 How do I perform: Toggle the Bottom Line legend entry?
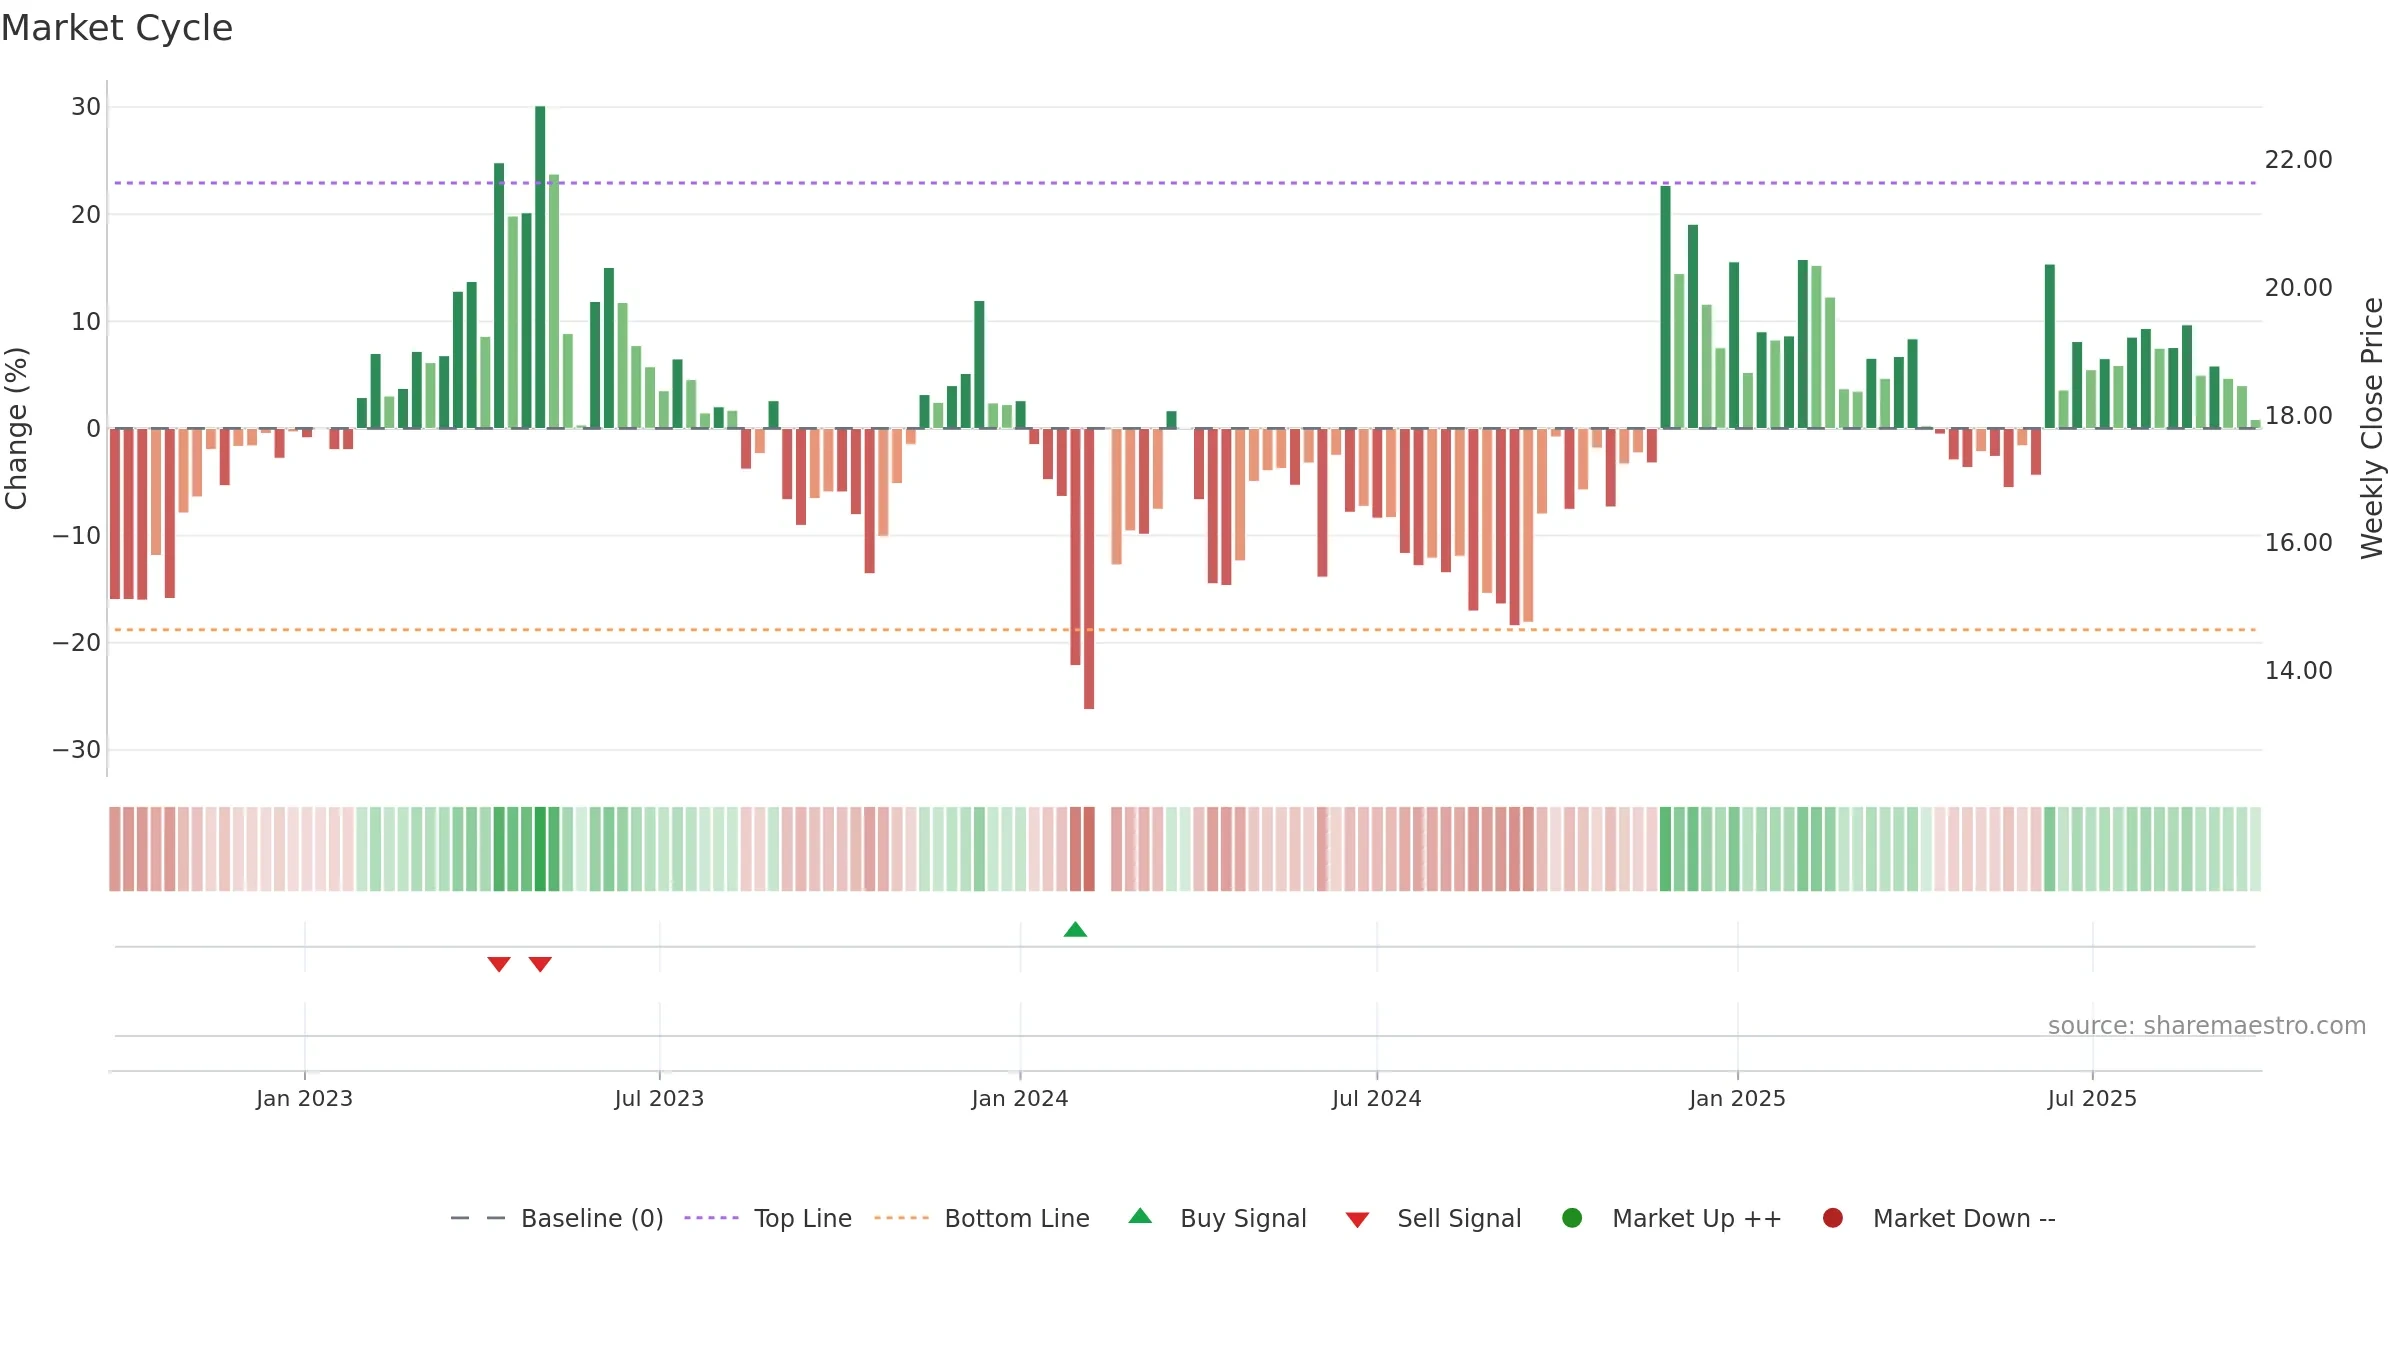pos(982,1218)
